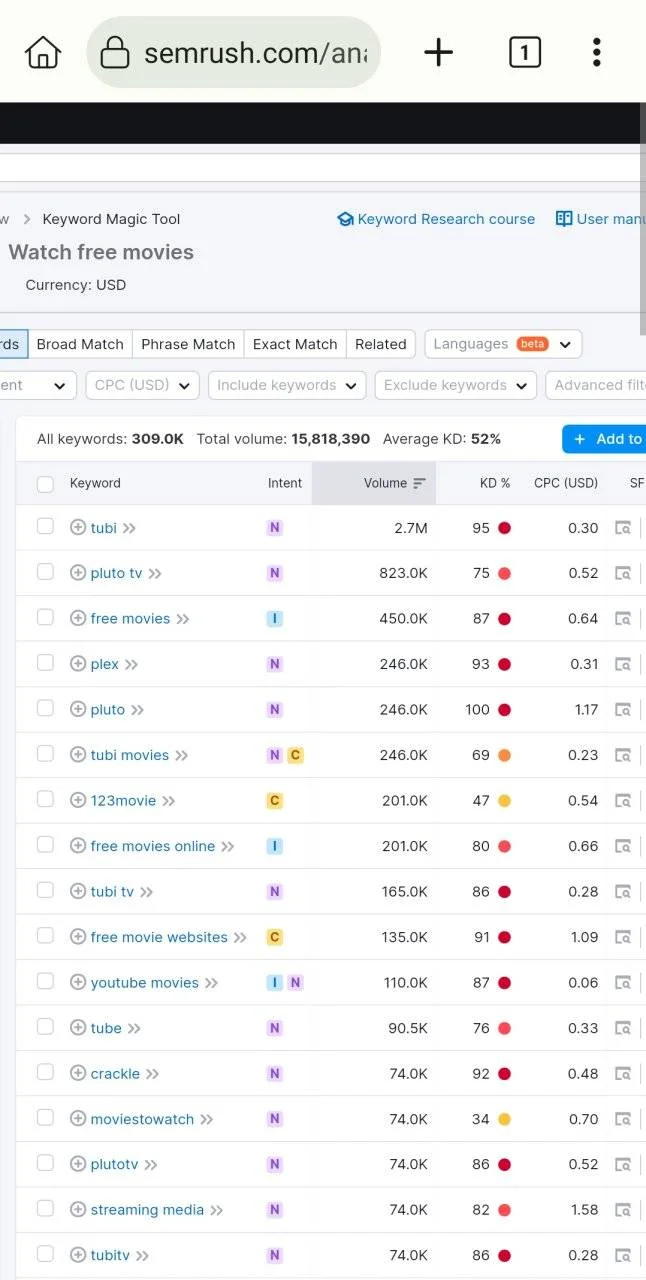Open the pluto keyword link
This screenshot has width=646, height=1280.
coord(108,709)
